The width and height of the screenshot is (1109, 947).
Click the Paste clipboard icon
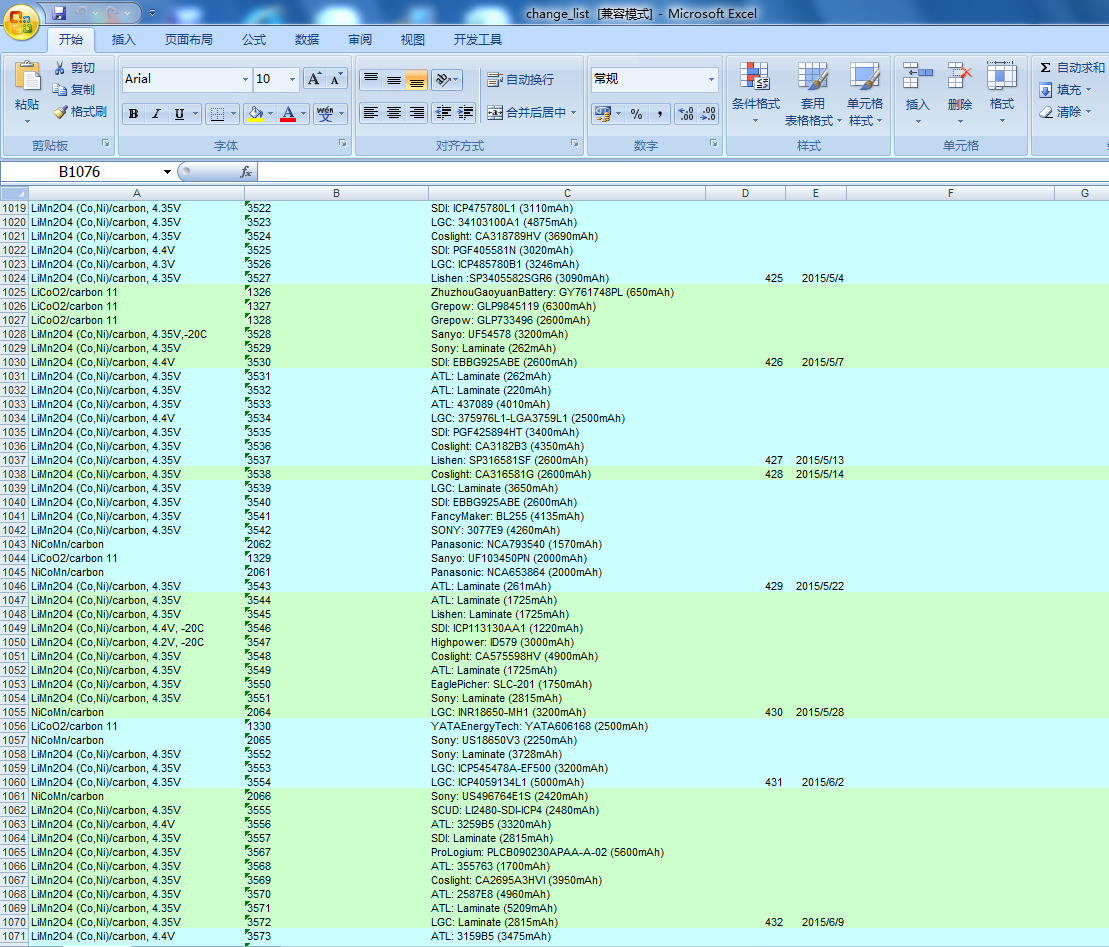pos(27,76)
